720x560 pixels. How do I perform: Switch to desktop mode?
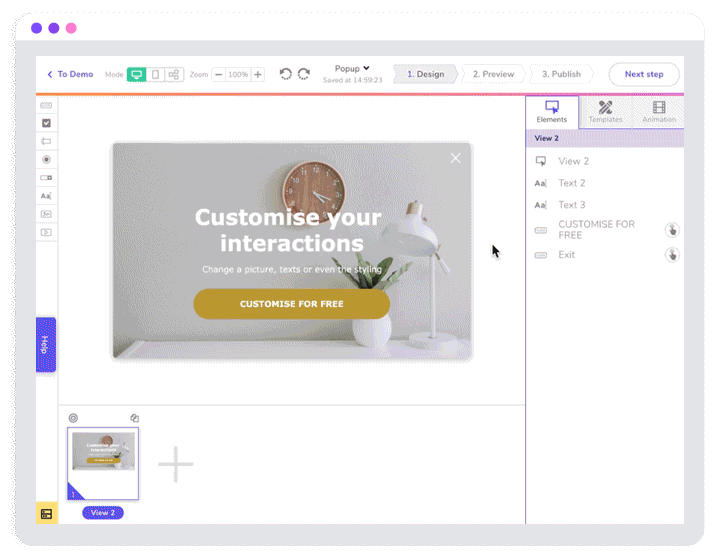coord(136,74)
